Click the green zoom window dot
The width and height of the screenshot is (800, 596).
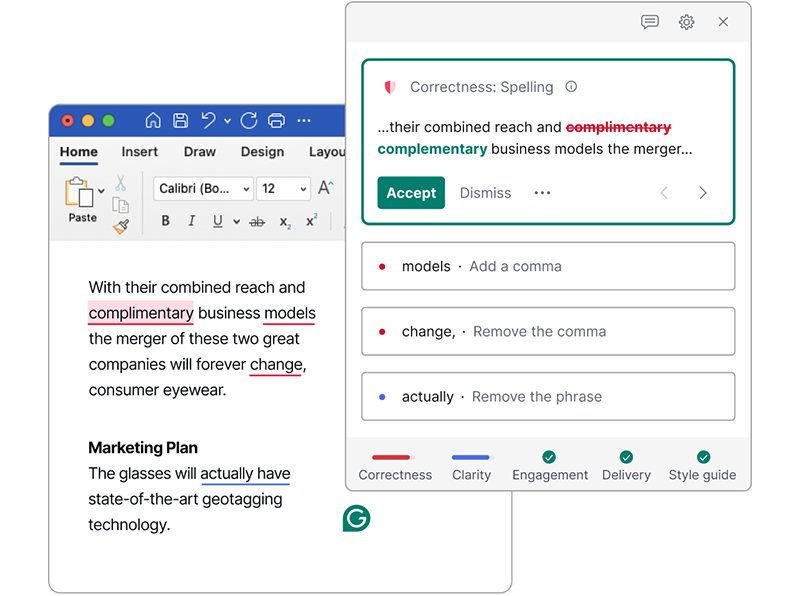click(108, 120)
